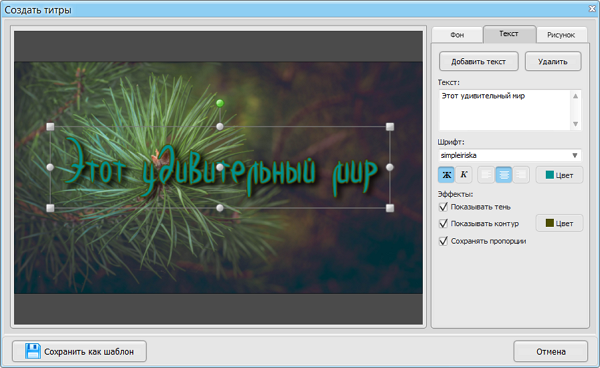This screenshot has height=368, width=600.
Task: Click the floppy disk save icon
Action: [33, 351]
